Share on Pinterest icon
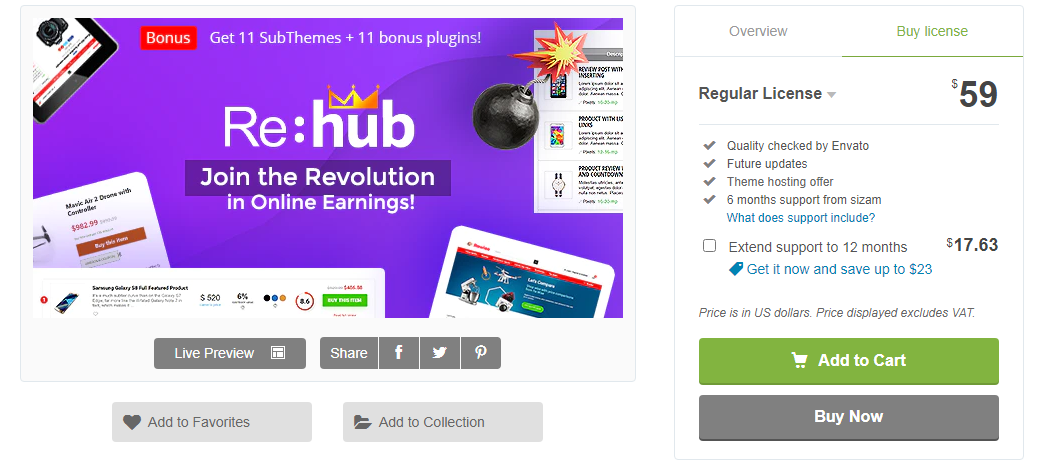Screen dimensions: 1053x471 [x=481, y=353]
